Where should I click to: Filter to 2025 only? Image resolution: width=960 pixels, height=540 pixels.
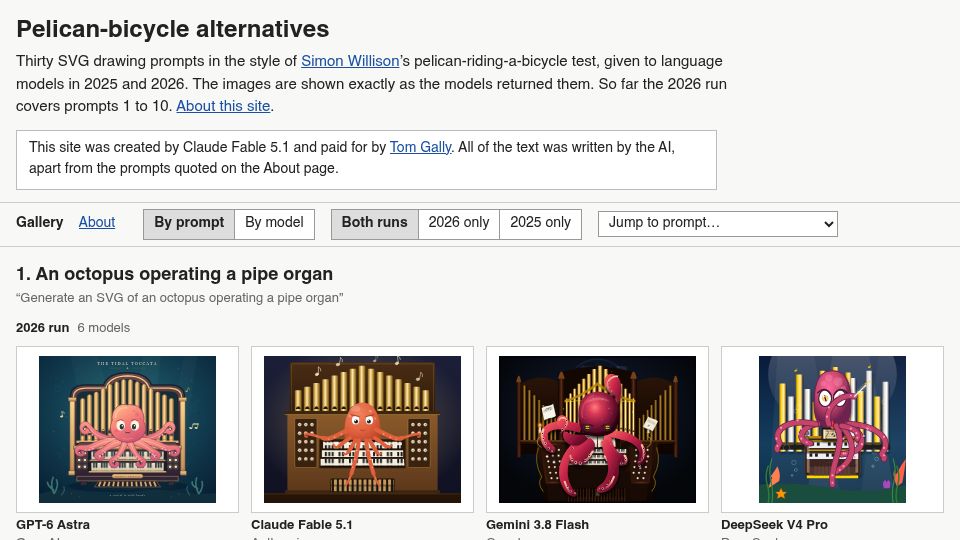tap(540, 222)
